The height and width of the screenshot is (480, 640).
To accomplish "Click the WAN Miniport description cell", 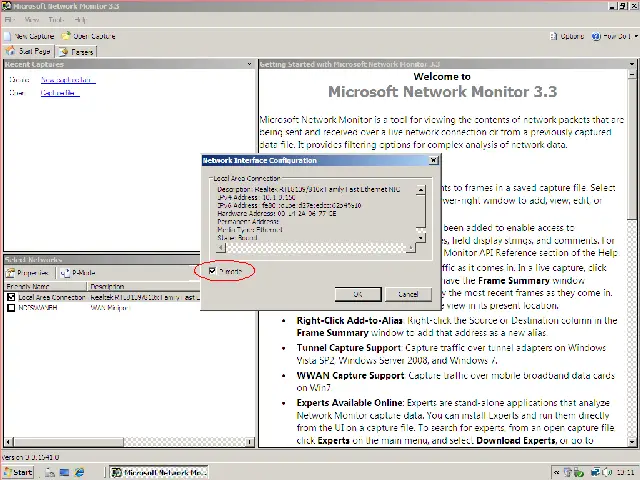I will 110,308.
